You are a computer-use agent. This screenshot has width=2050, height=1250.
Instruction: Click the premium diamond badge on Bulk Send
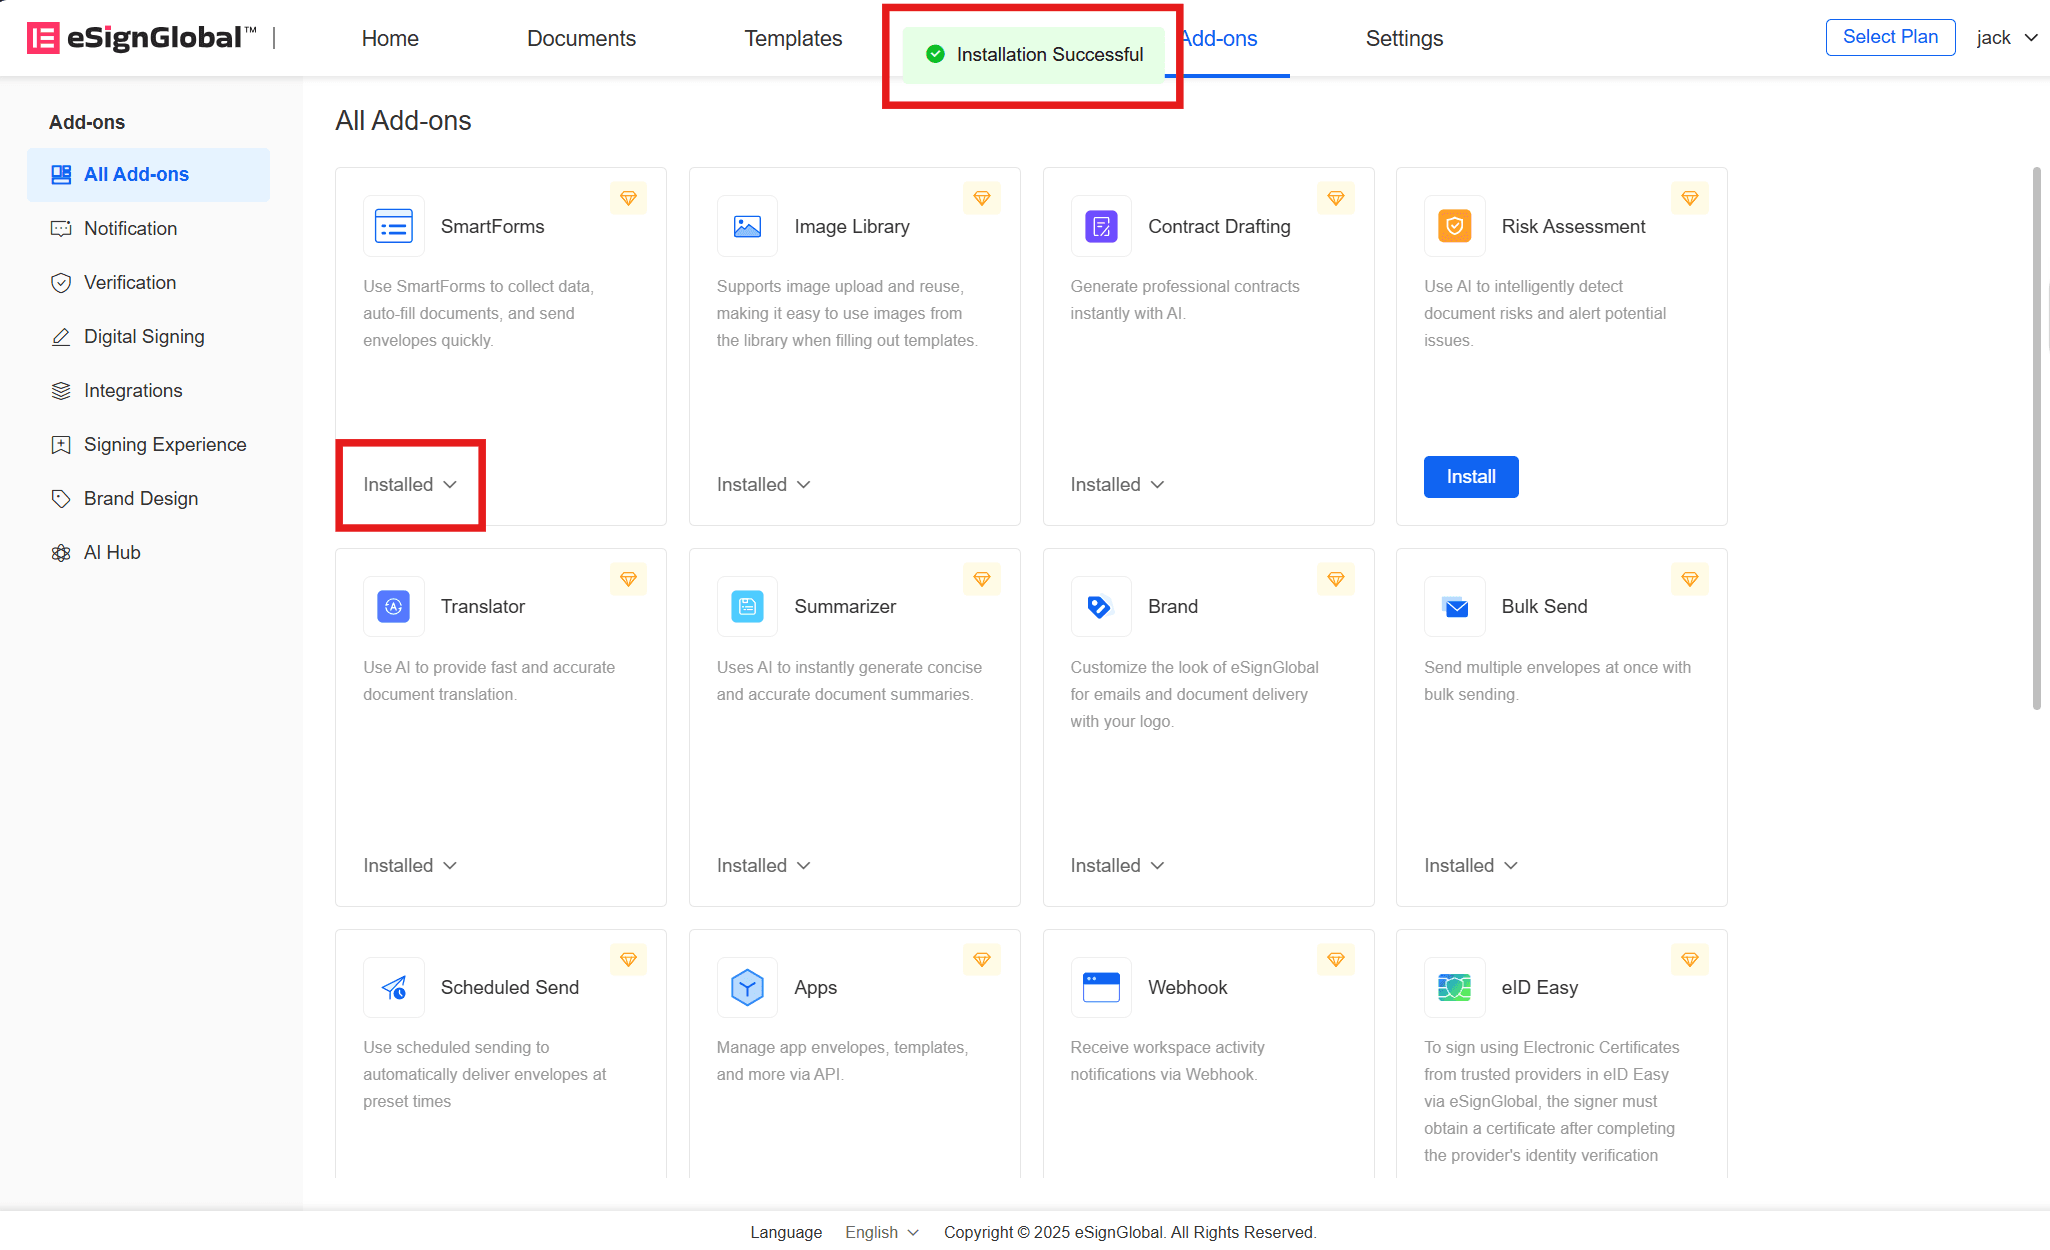[x=1690, y=579]
